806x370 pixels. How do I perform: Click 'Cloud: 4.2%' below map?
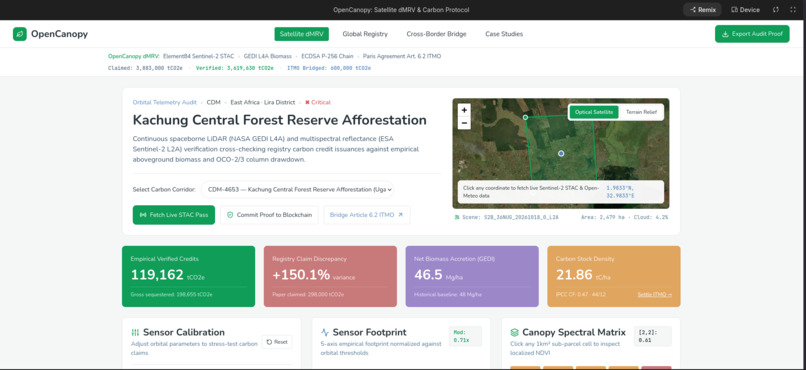650,217
